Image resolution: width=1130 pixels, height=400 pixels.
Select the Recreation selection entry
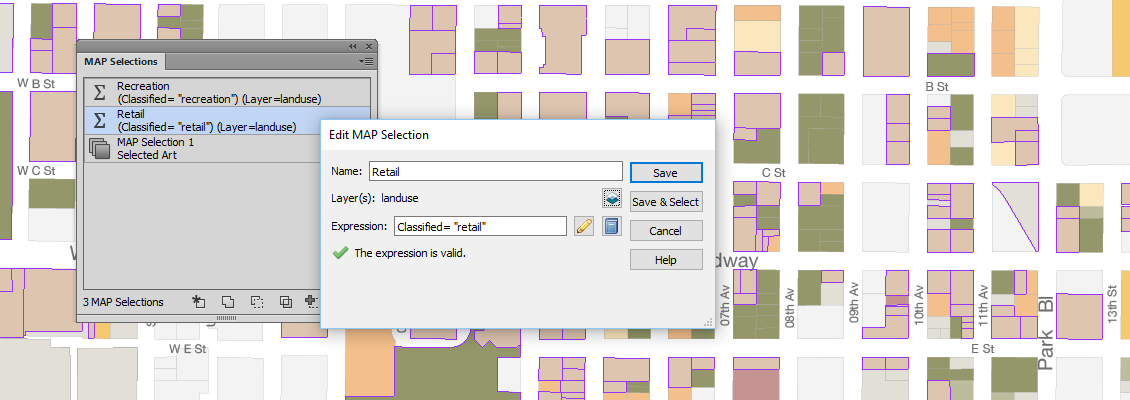227,92
